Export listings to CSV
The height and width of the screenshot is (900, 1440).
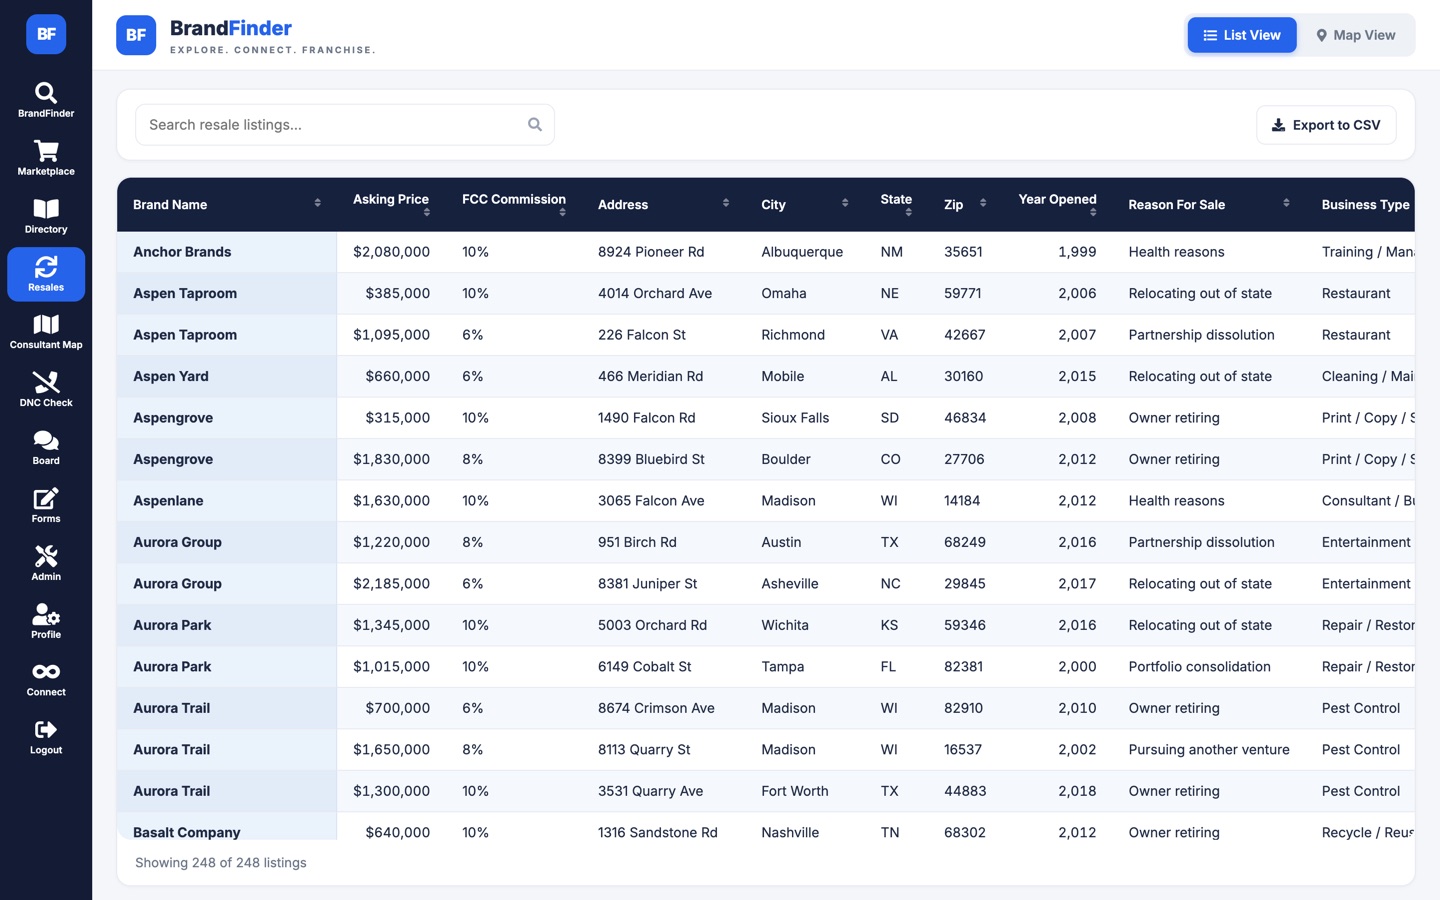(1326, 125)
